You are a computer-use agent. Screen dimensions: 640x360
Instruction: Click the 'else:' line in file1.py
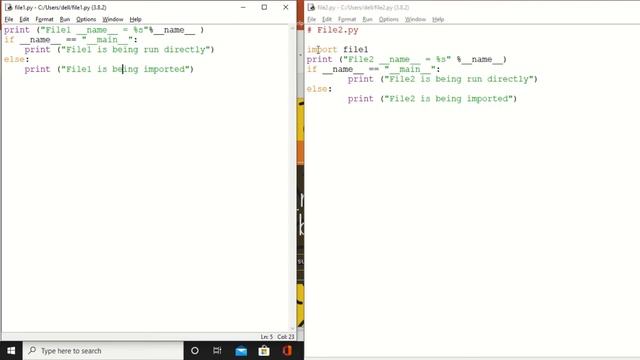pos(17,59)
